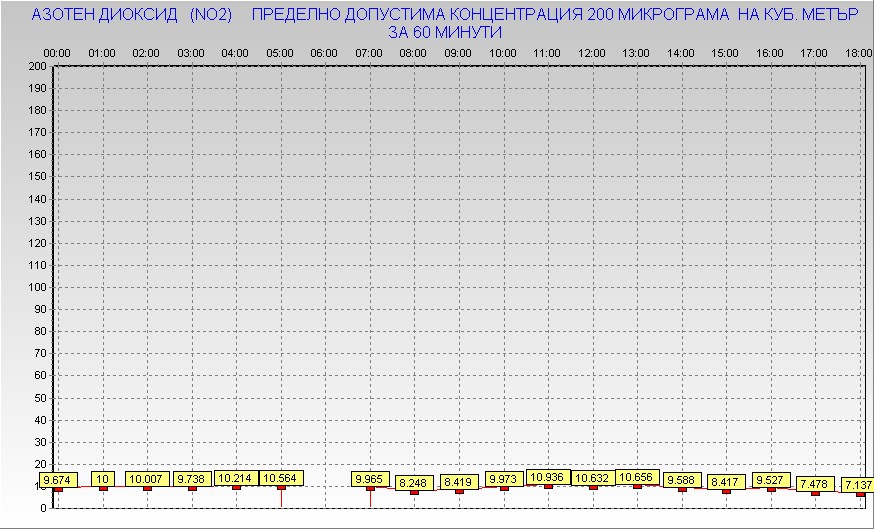This screenshot has height=529, width=874.
Task: Select the 10.656 value label
Action: [637, 478]
